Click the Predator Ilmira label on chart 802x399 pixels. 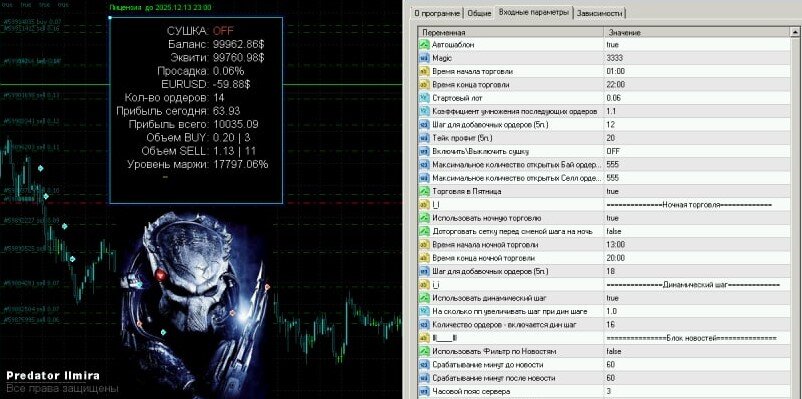(53, 376)
